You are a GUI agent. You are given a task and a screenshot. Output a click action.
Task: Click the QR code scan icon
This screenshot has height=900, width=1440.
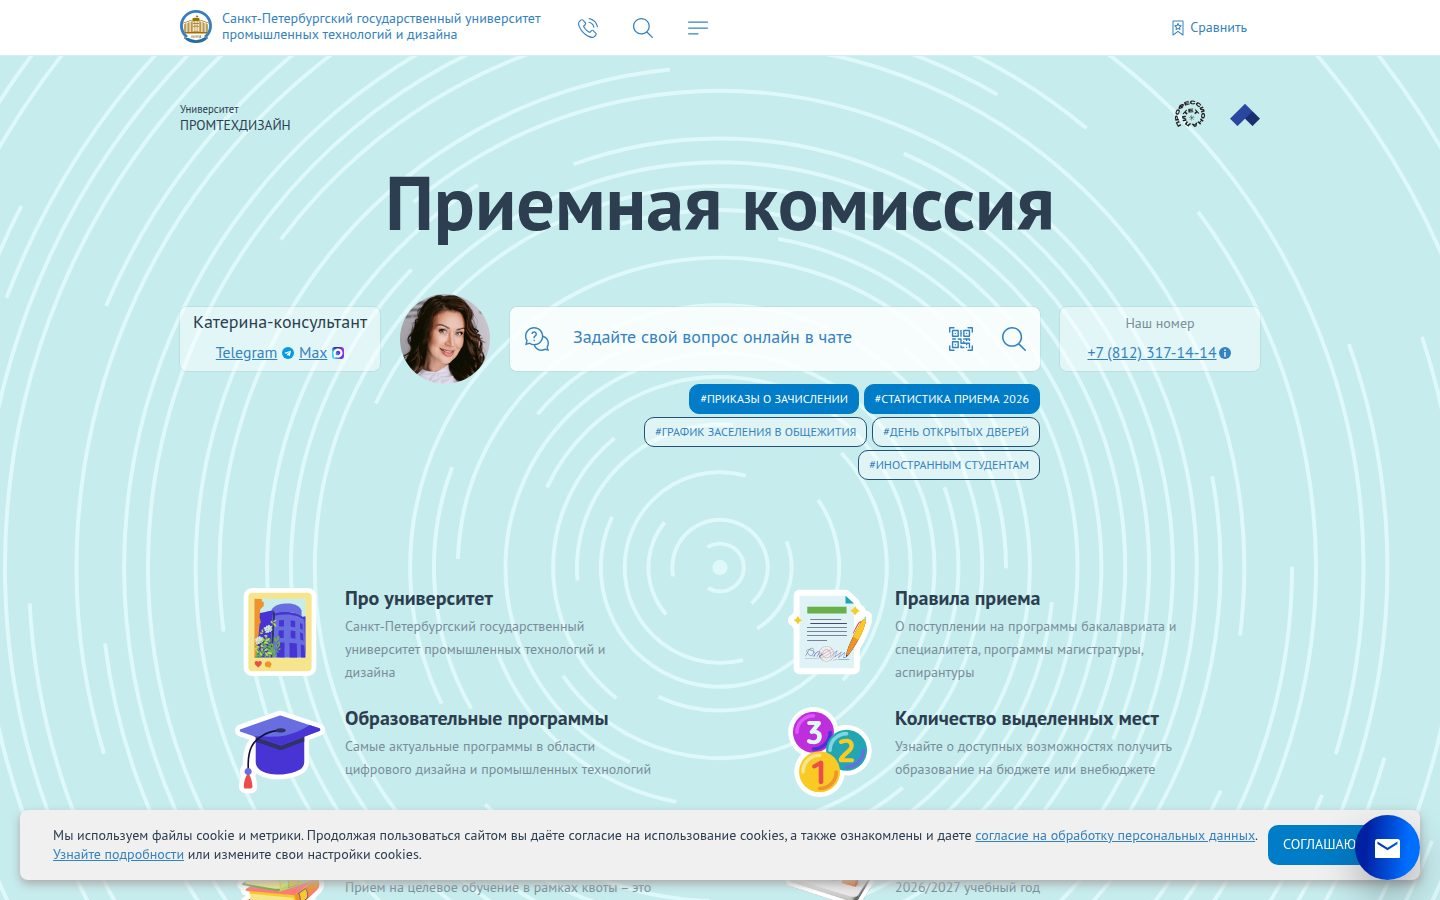[961, 339]
